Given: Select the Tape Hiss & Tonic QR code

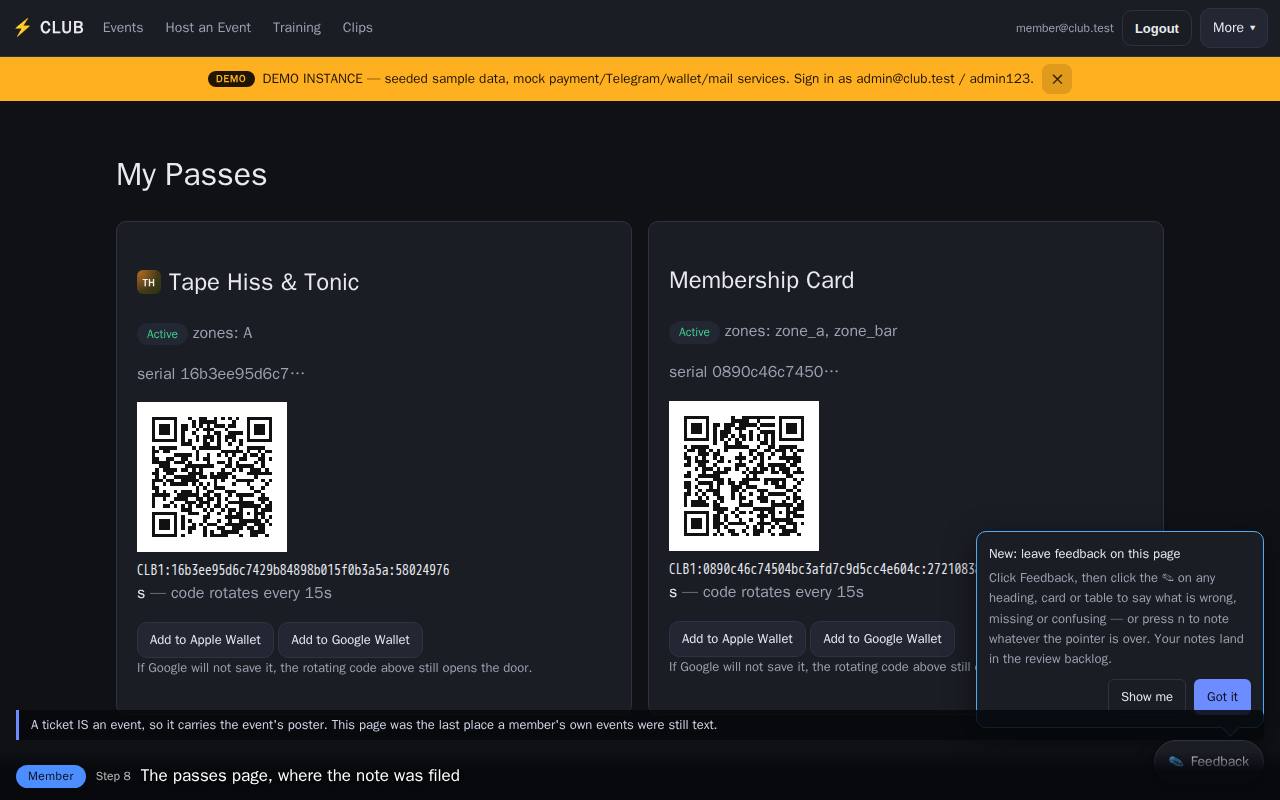Looking at the screenshot, I should point(212,477).
